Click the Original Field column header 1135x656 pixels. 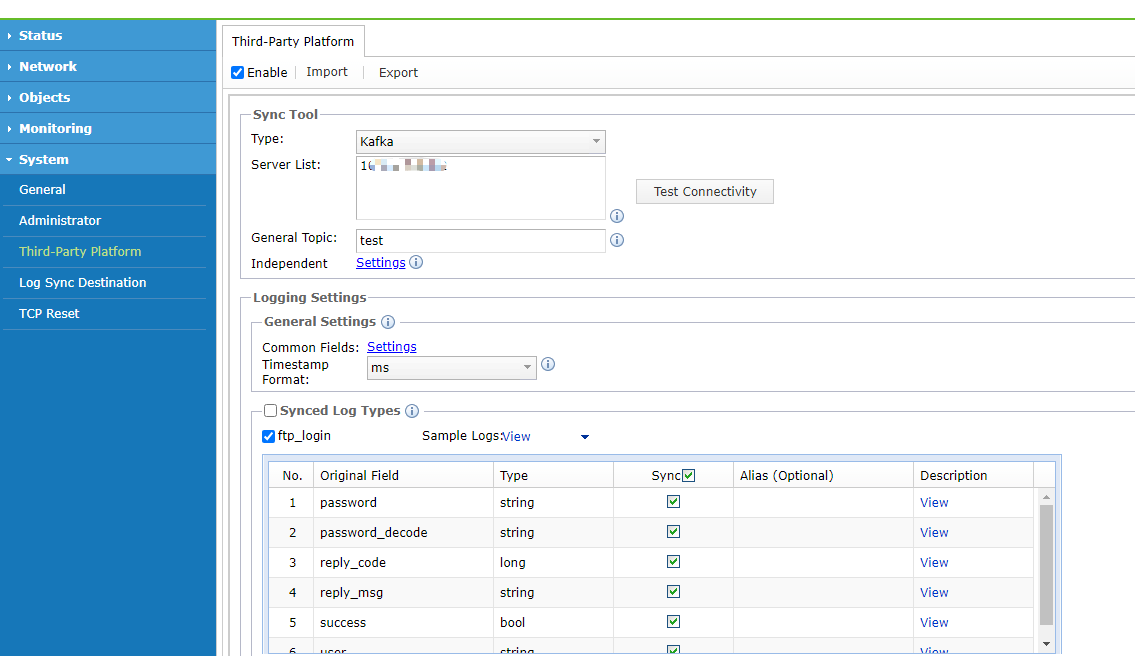pos(403,476)
